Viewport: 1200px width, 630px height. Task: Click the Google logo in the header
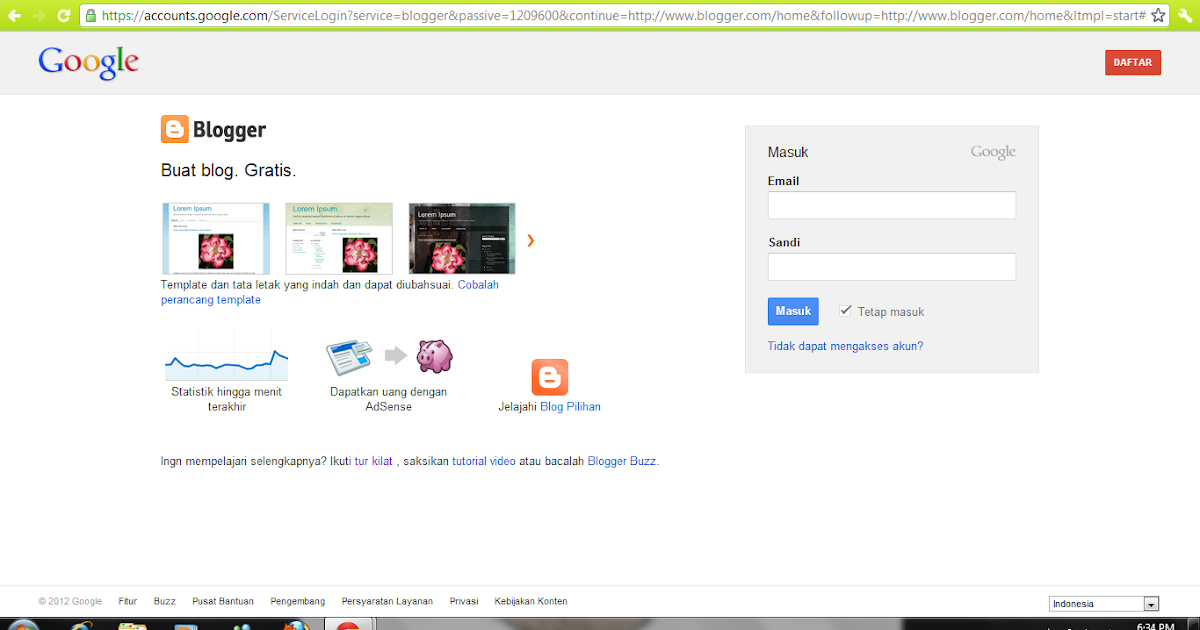coord(88,63)
